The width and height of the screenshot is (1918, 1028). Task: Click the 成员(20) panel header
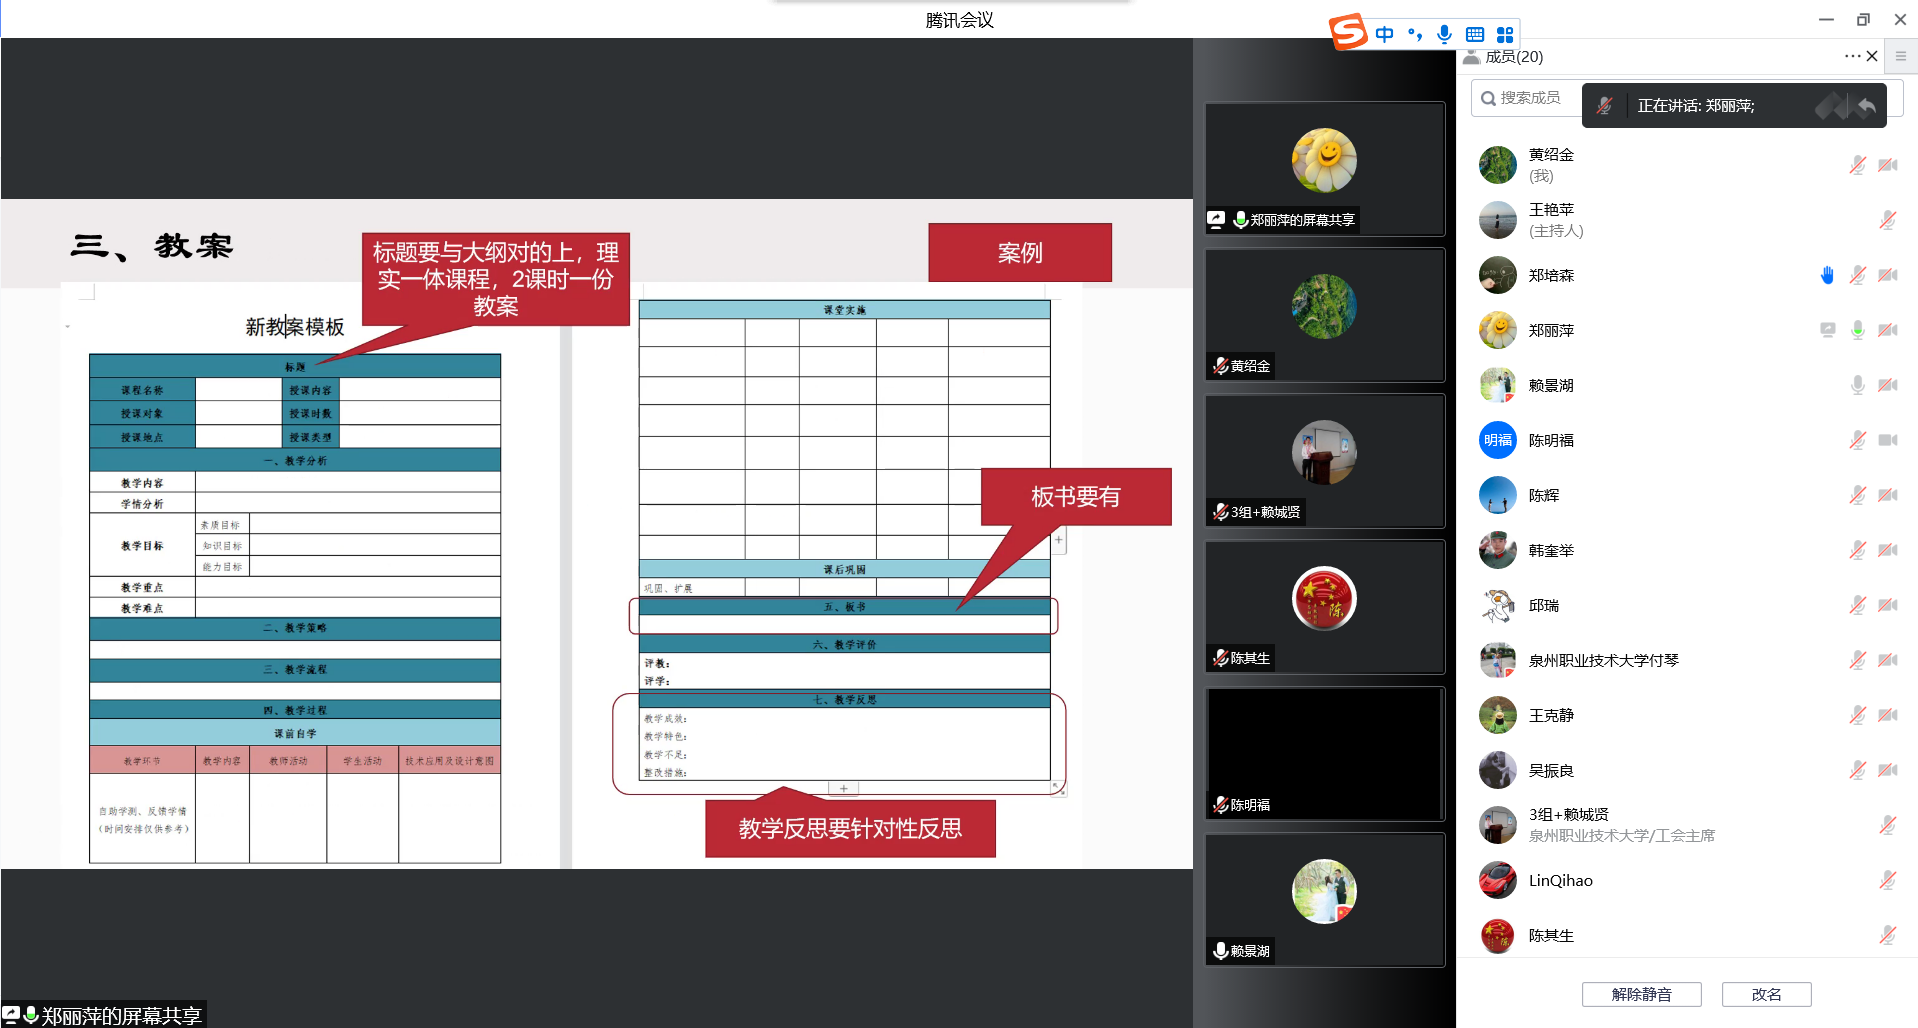pos(1515,56)
